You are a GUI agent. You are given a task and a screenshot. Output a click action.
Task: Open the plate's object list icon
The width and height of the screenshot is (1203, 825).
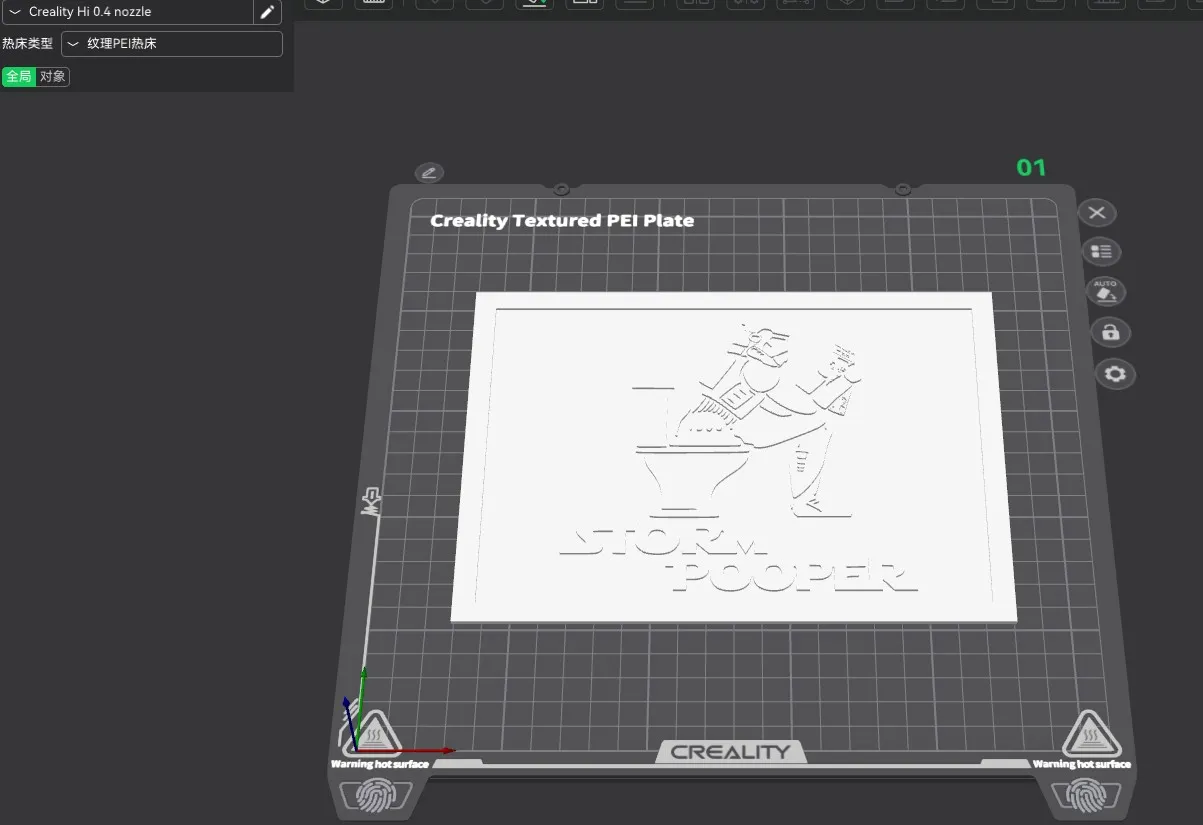[1101, 251]
